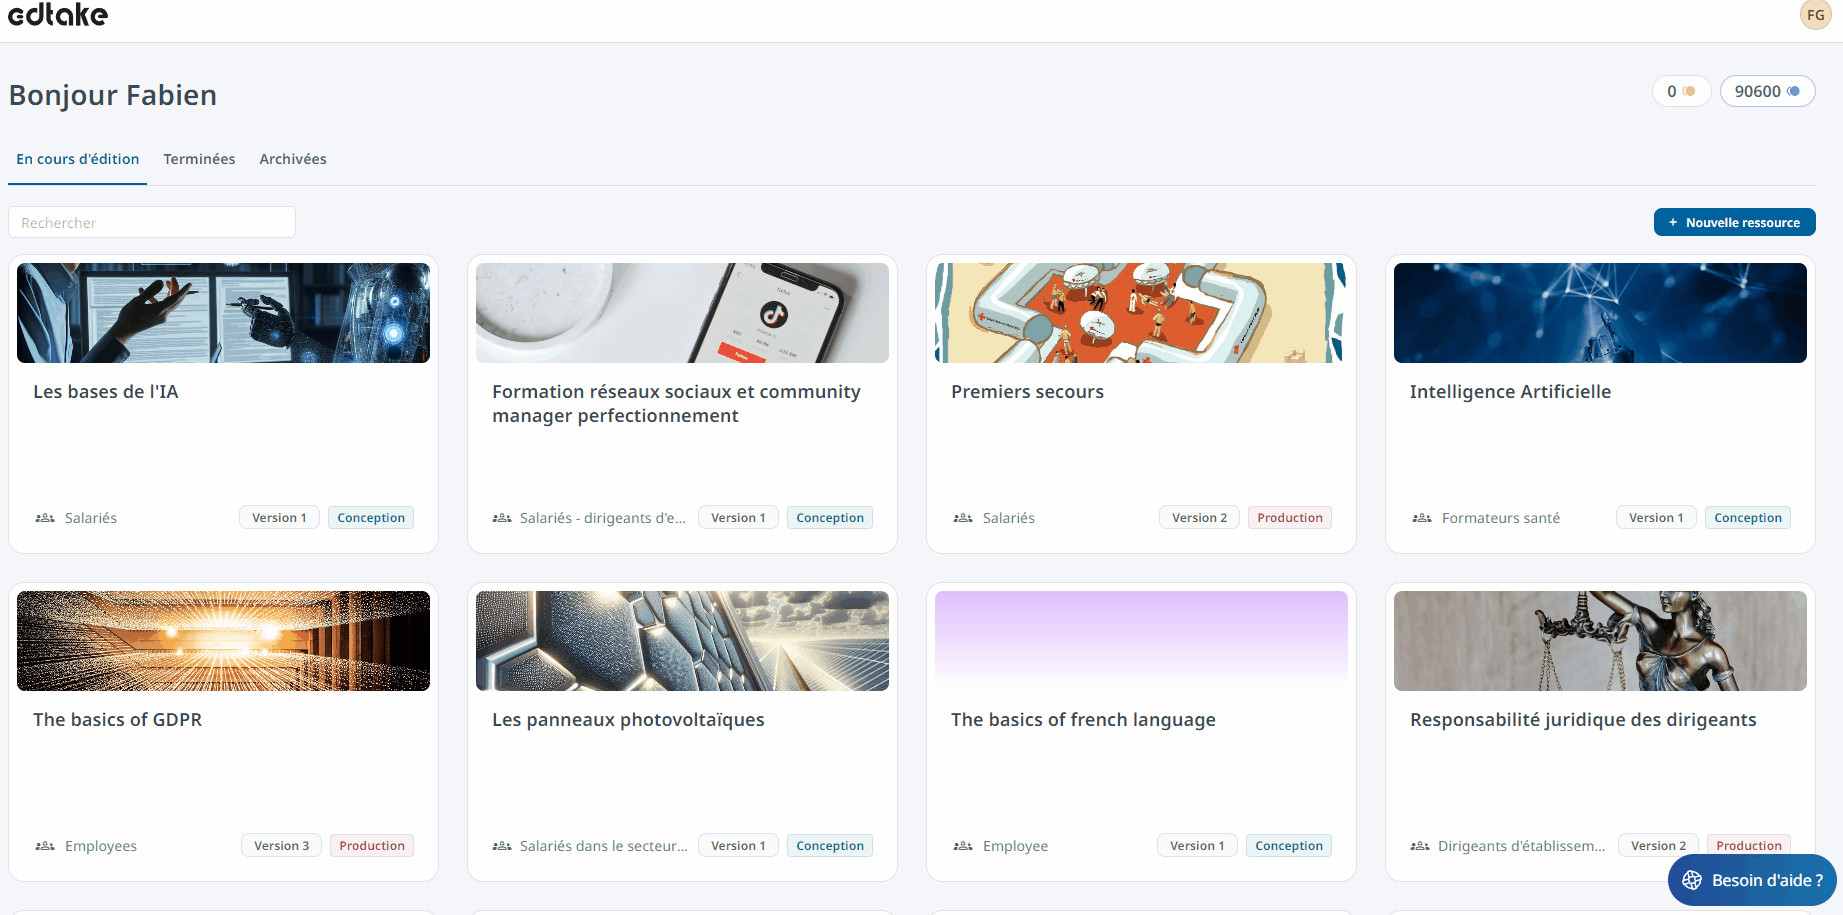Click the edtake logo
1843x915 pixels.
point(58,15)
